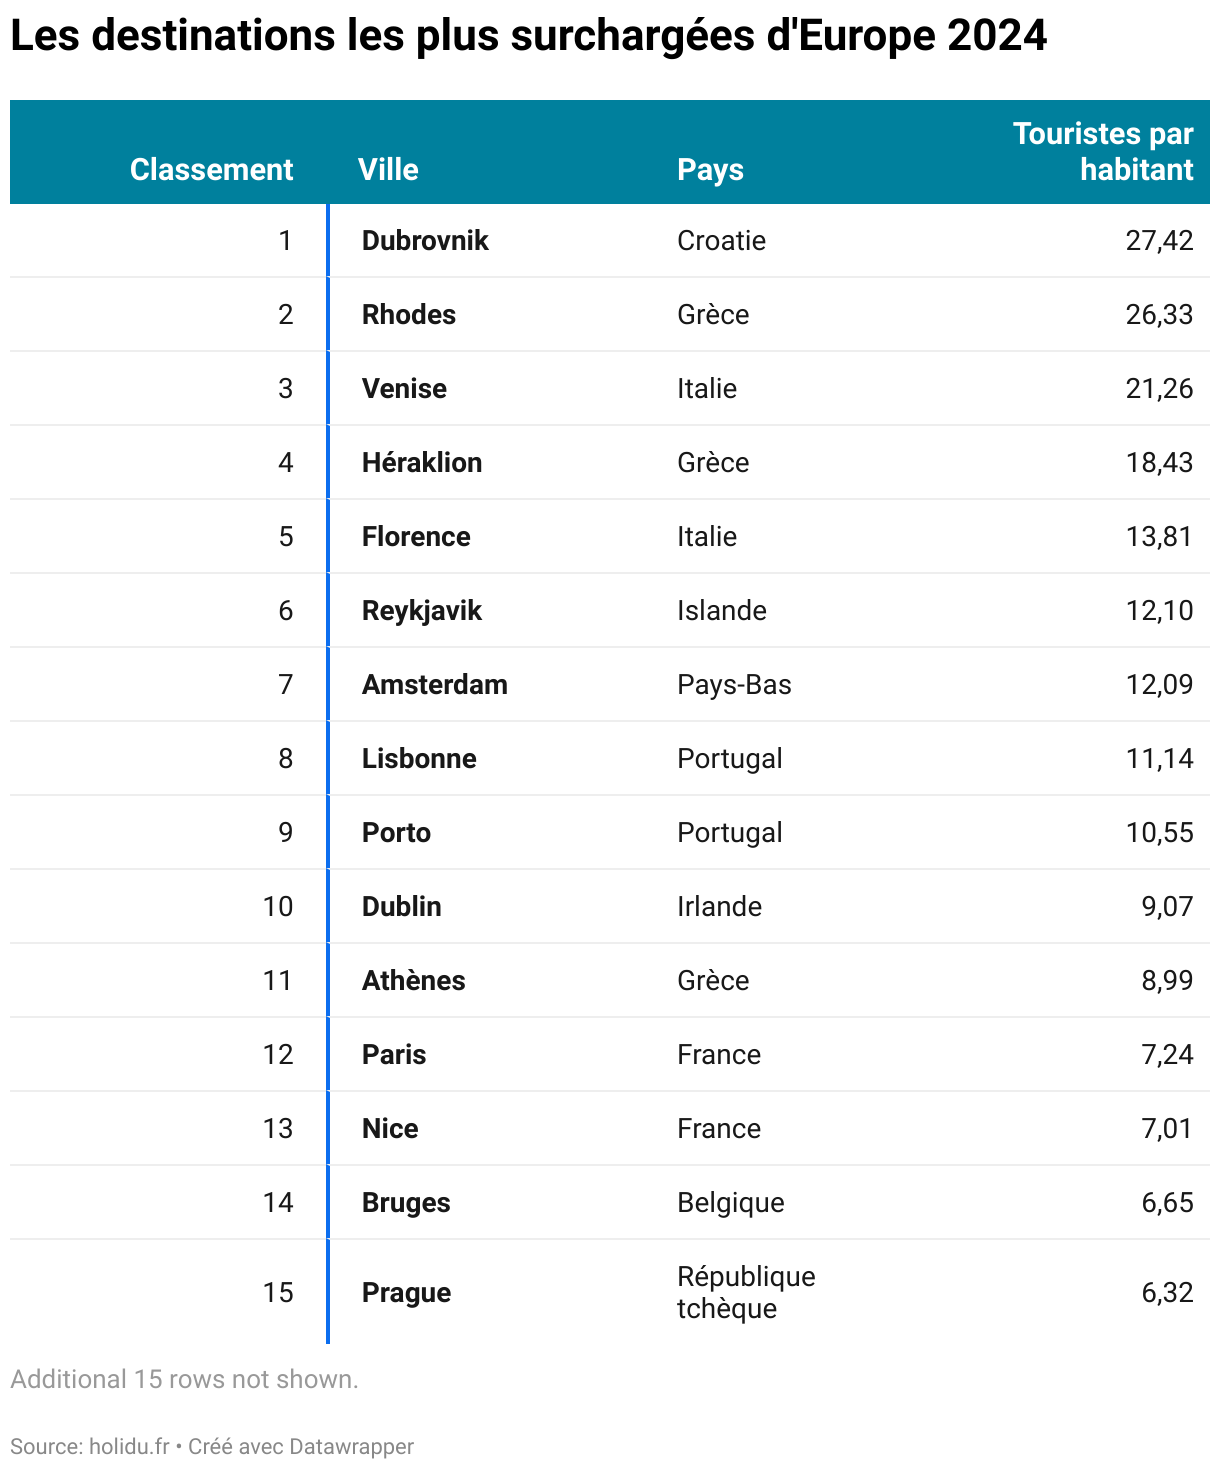This screenshot has width=1220, height=1470.
Task: Select the Rhodes city cell
Action: (408, 315)
